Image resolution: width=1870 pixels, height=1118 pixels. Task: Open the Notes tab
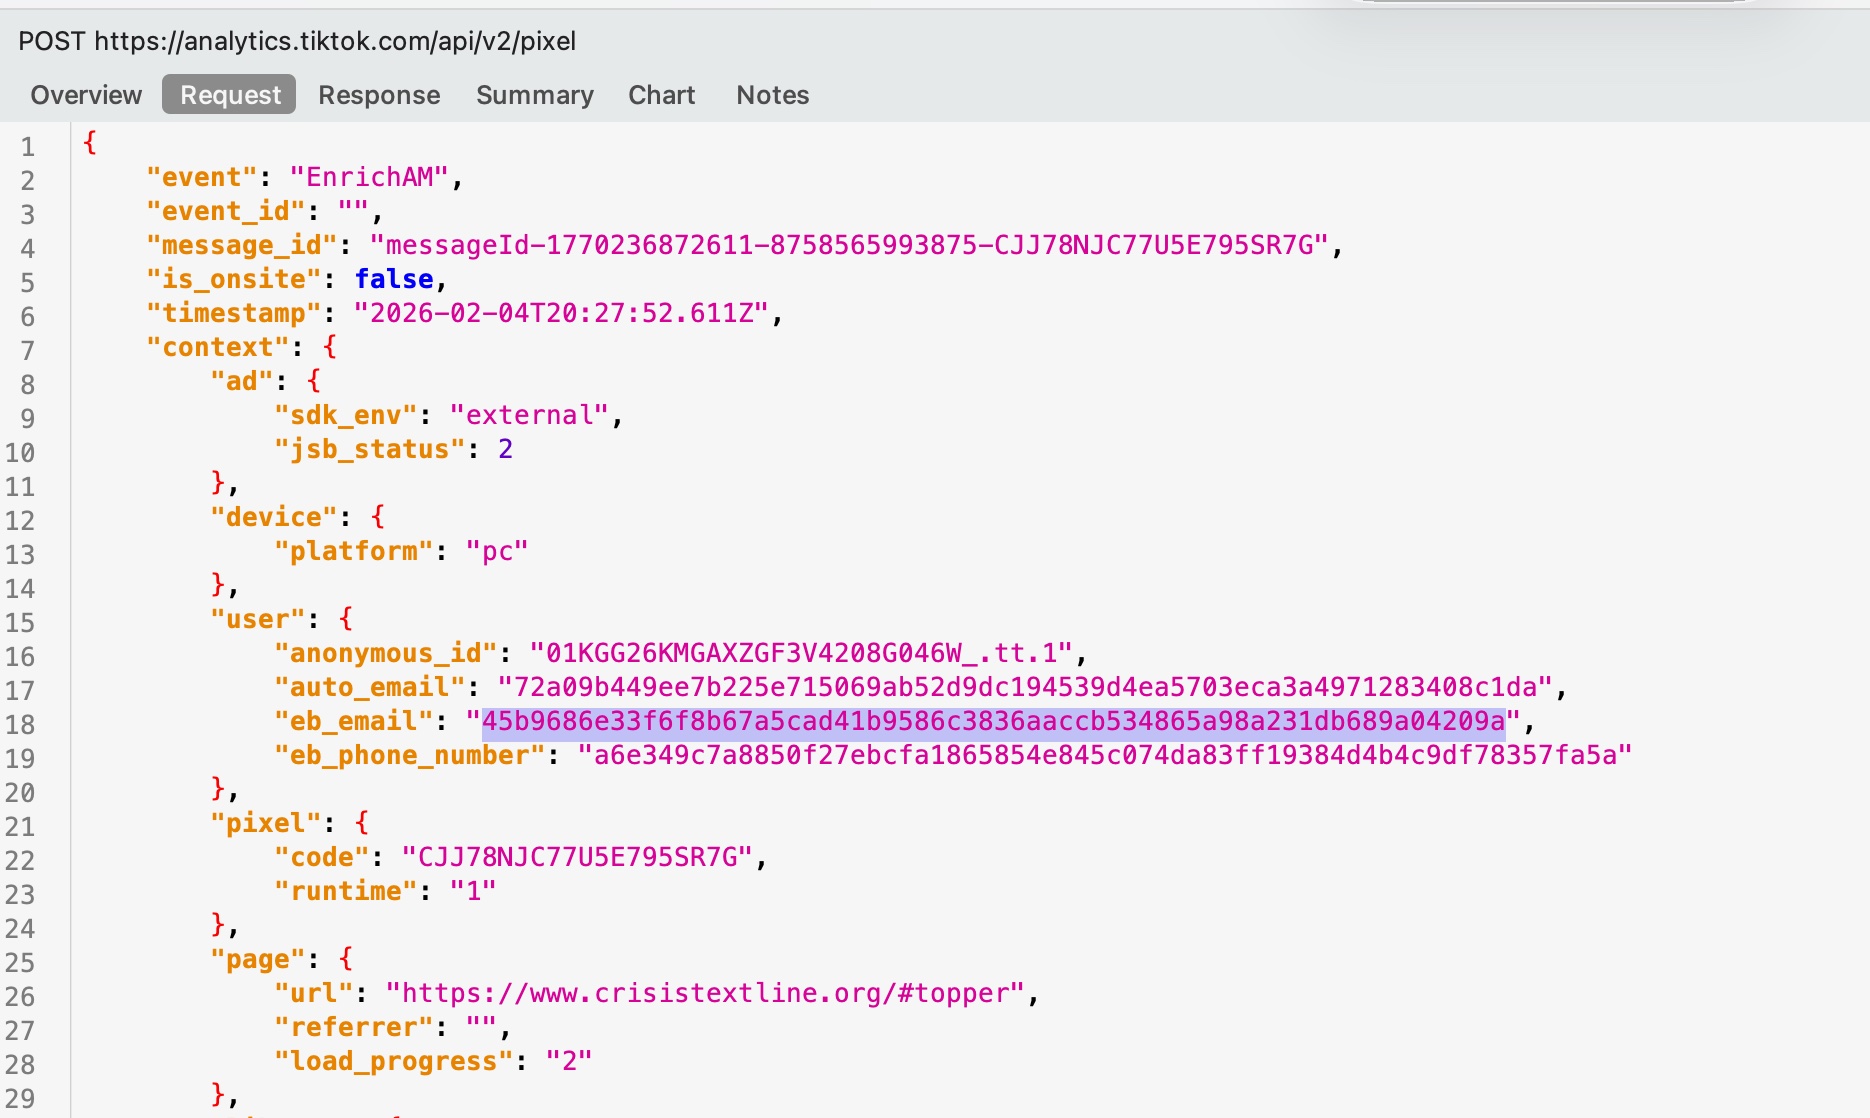(772, 95)
